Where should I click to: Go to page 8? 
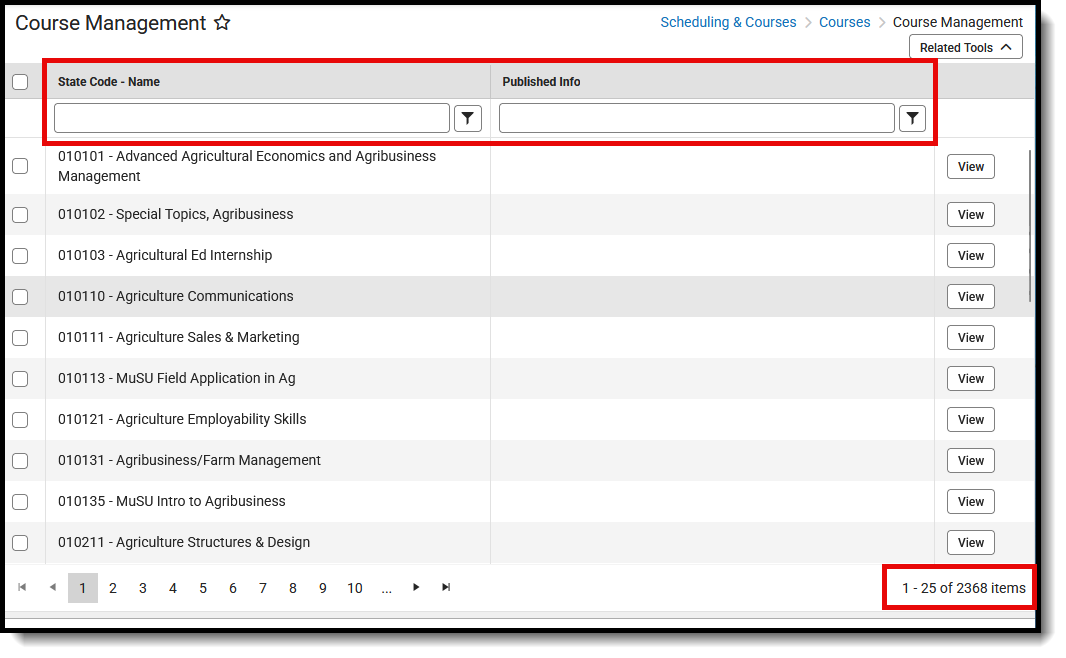click(x=292, y=588)
